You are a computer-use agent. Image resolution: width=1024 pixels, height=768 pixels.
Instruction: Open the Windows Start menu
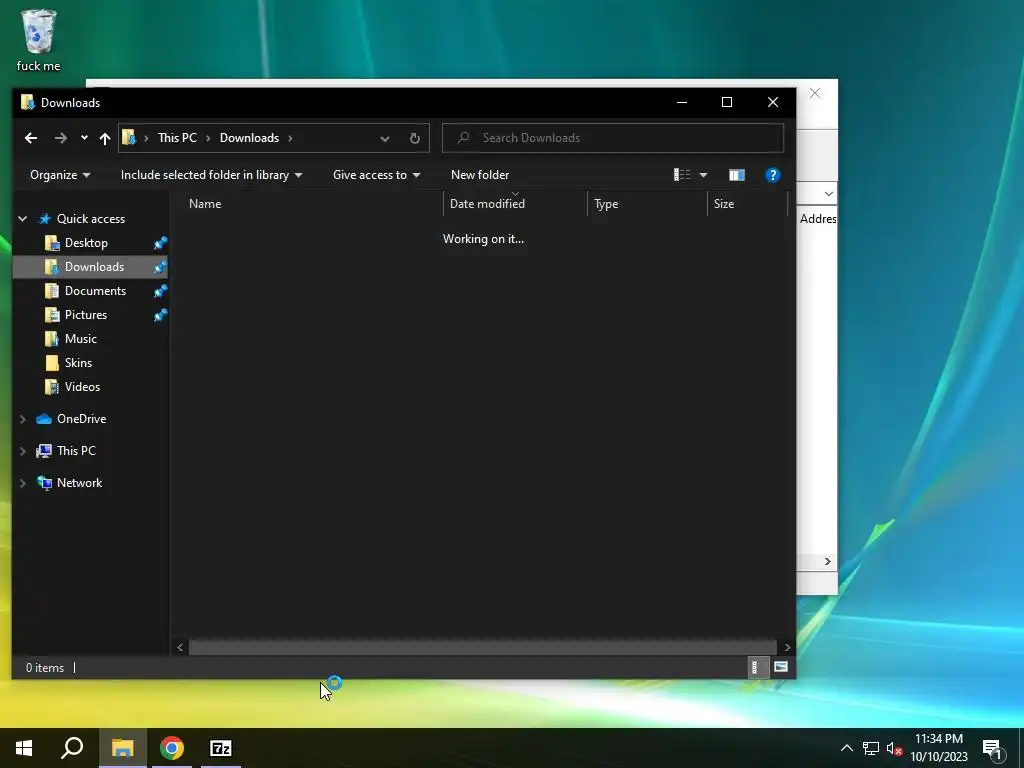[24, 748]
